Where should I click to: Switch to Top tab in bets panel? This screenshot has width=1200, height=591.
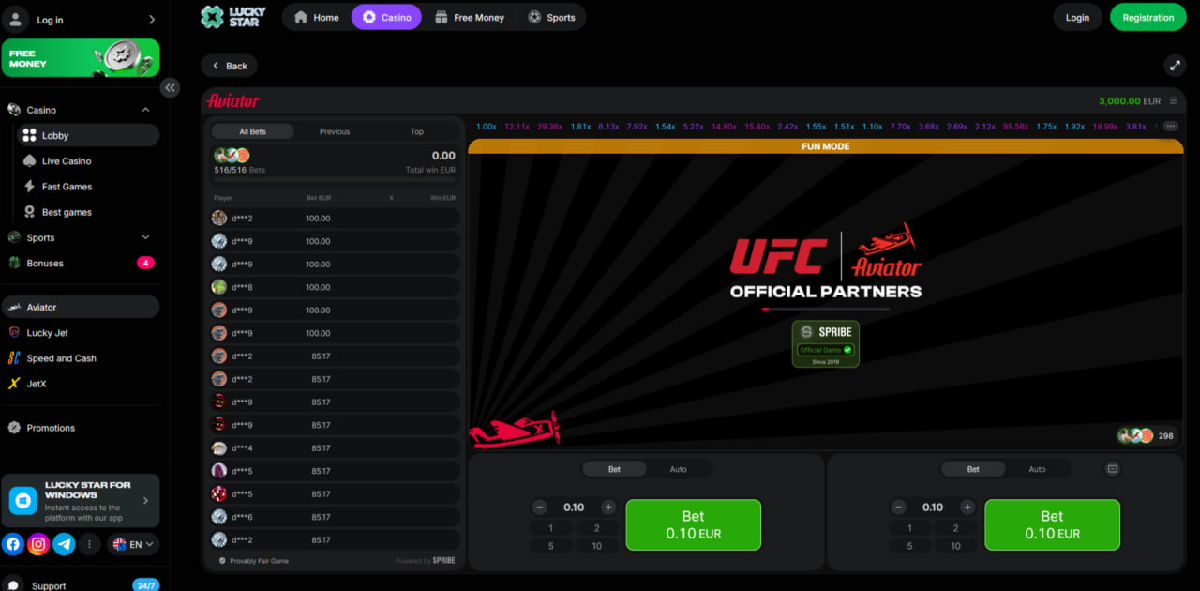[417, 131]
